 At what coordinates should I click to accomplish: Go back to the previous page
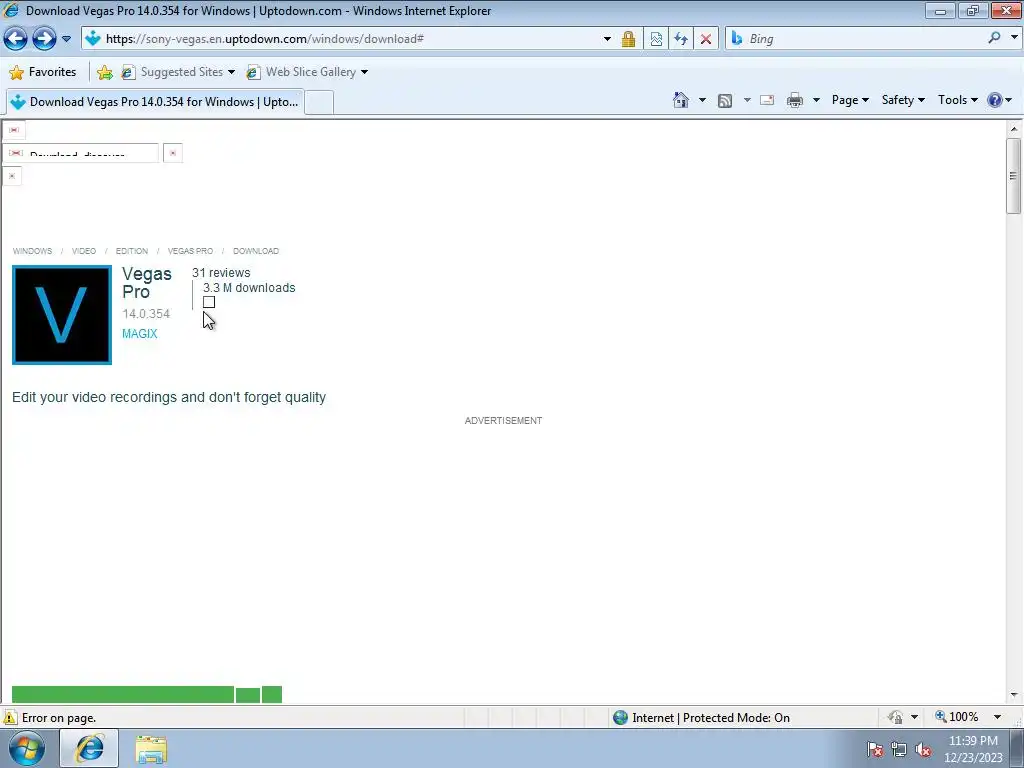click(x=16, y=39)
